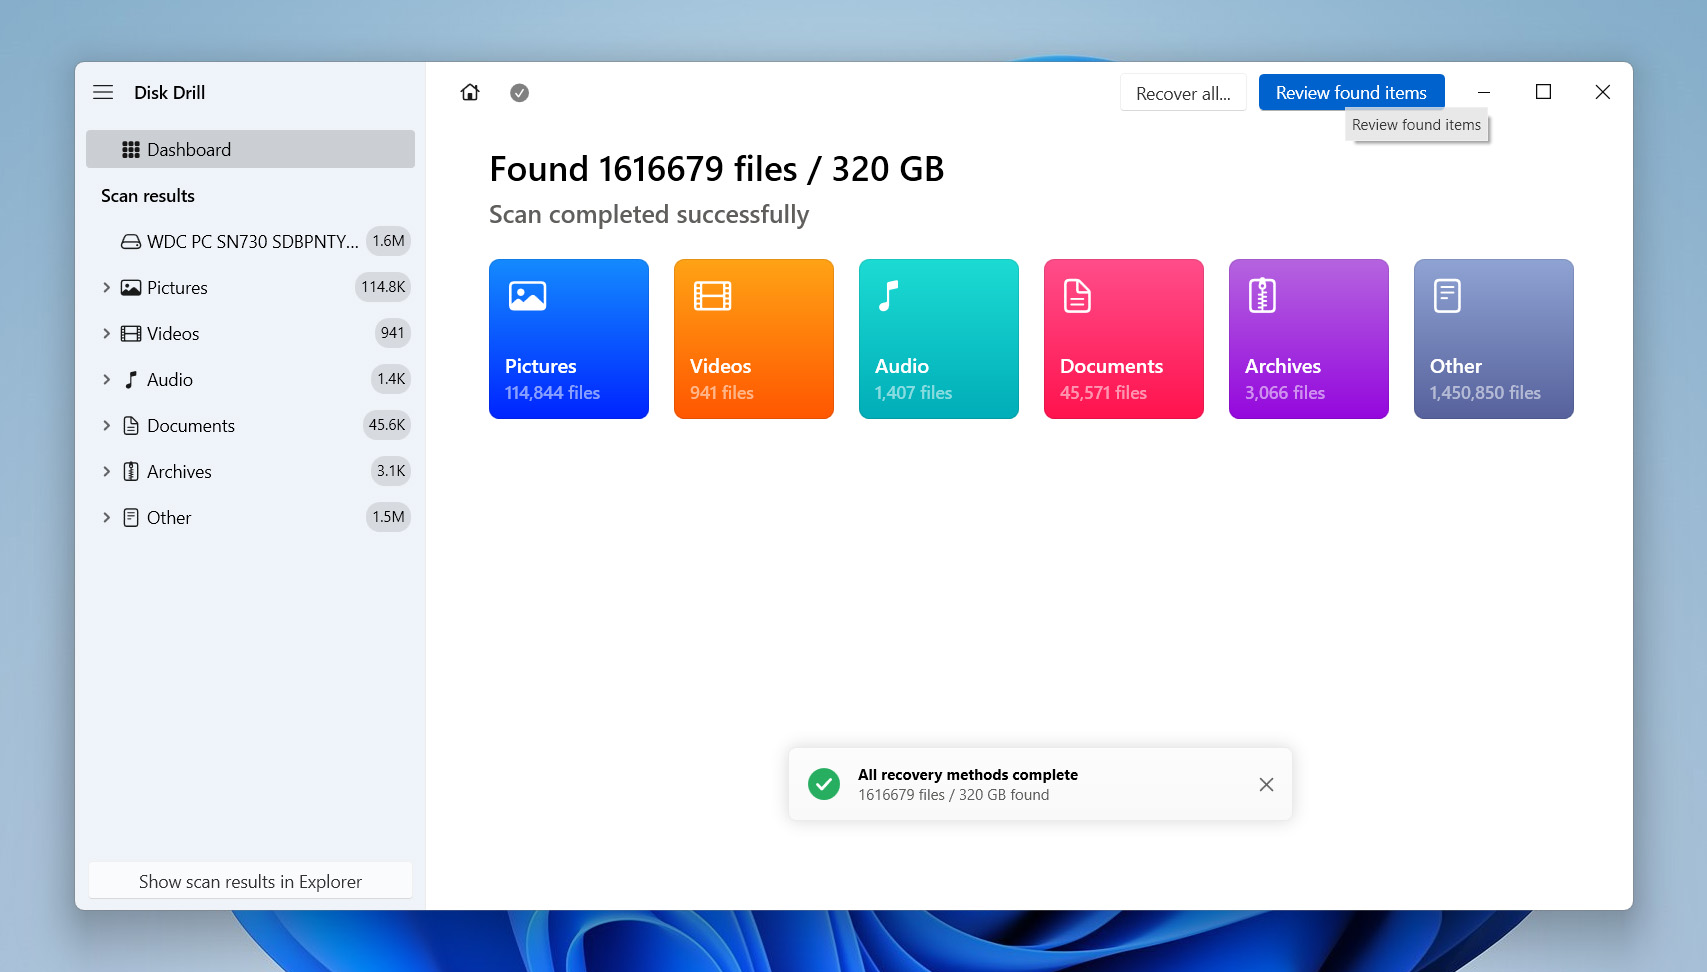The height and width of the screenshot is (972, 1707).
Task: Open Documents in the sidebar list
Action: 250,425
